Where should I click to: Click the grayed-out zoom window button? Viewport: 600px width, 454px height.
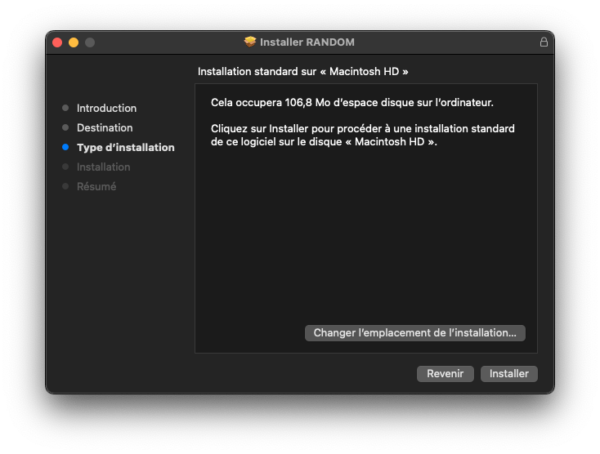point(89,42)
